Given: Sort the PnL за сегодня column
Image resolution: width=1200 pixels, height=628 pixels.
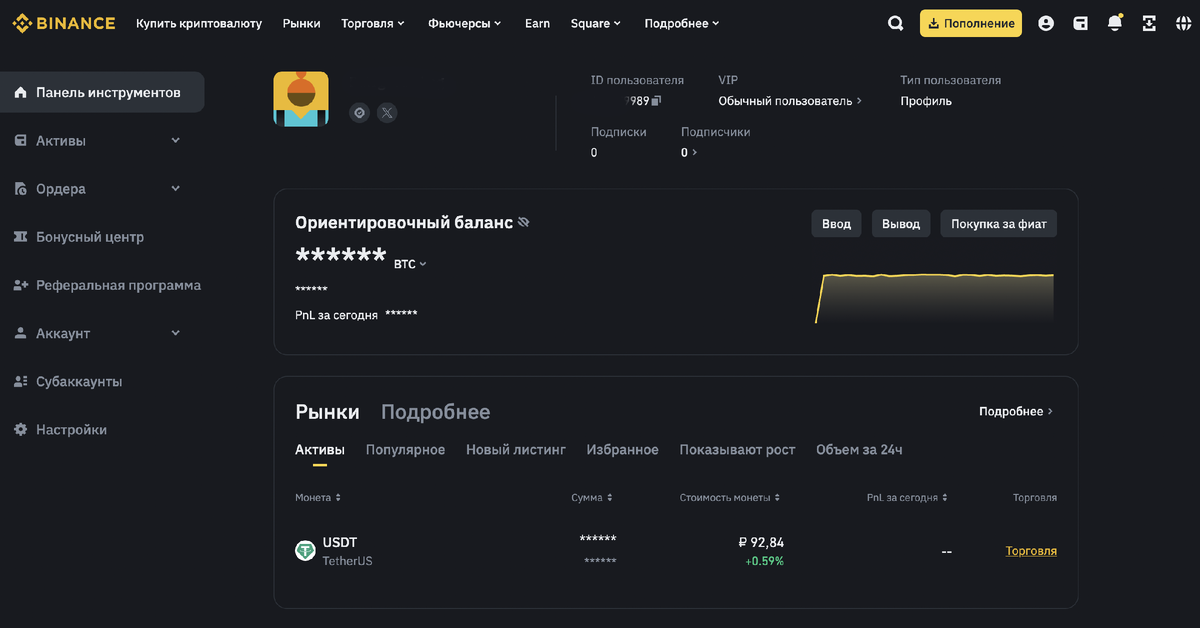Looking at the screenshot, I should click(x=907, y=497).
